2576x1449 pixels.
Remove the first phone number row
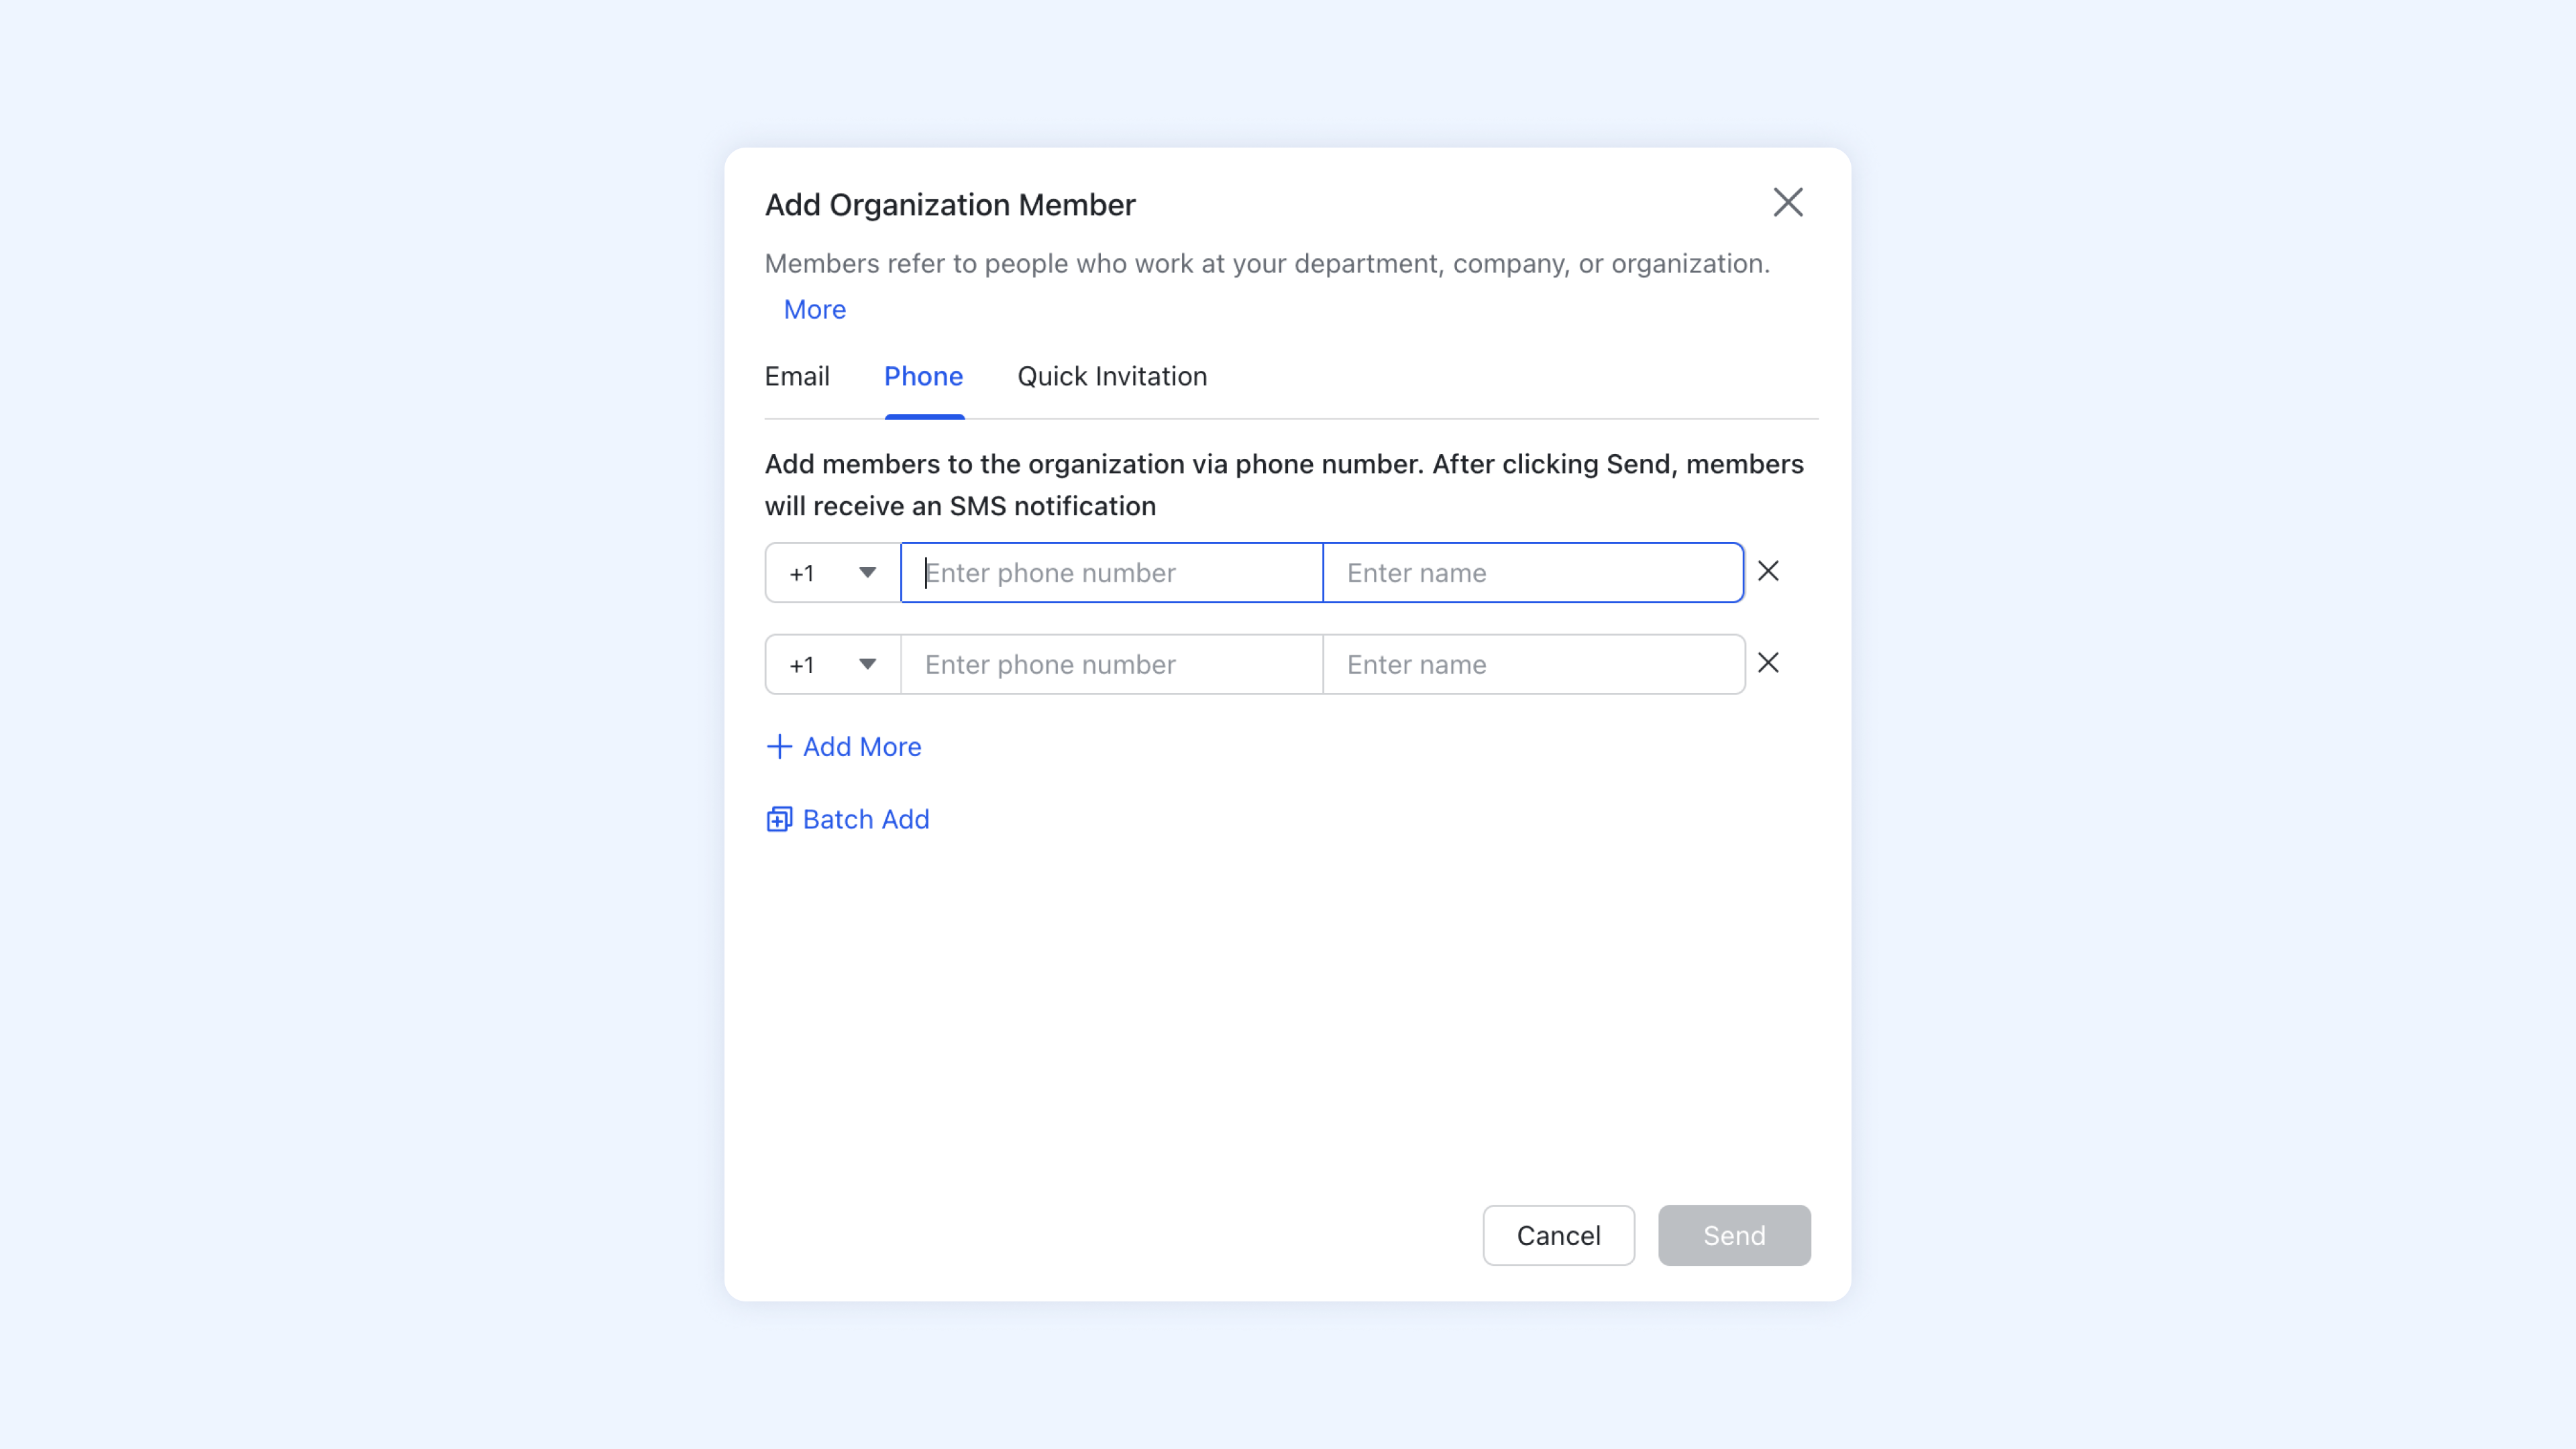click(x=1768, y=571)
